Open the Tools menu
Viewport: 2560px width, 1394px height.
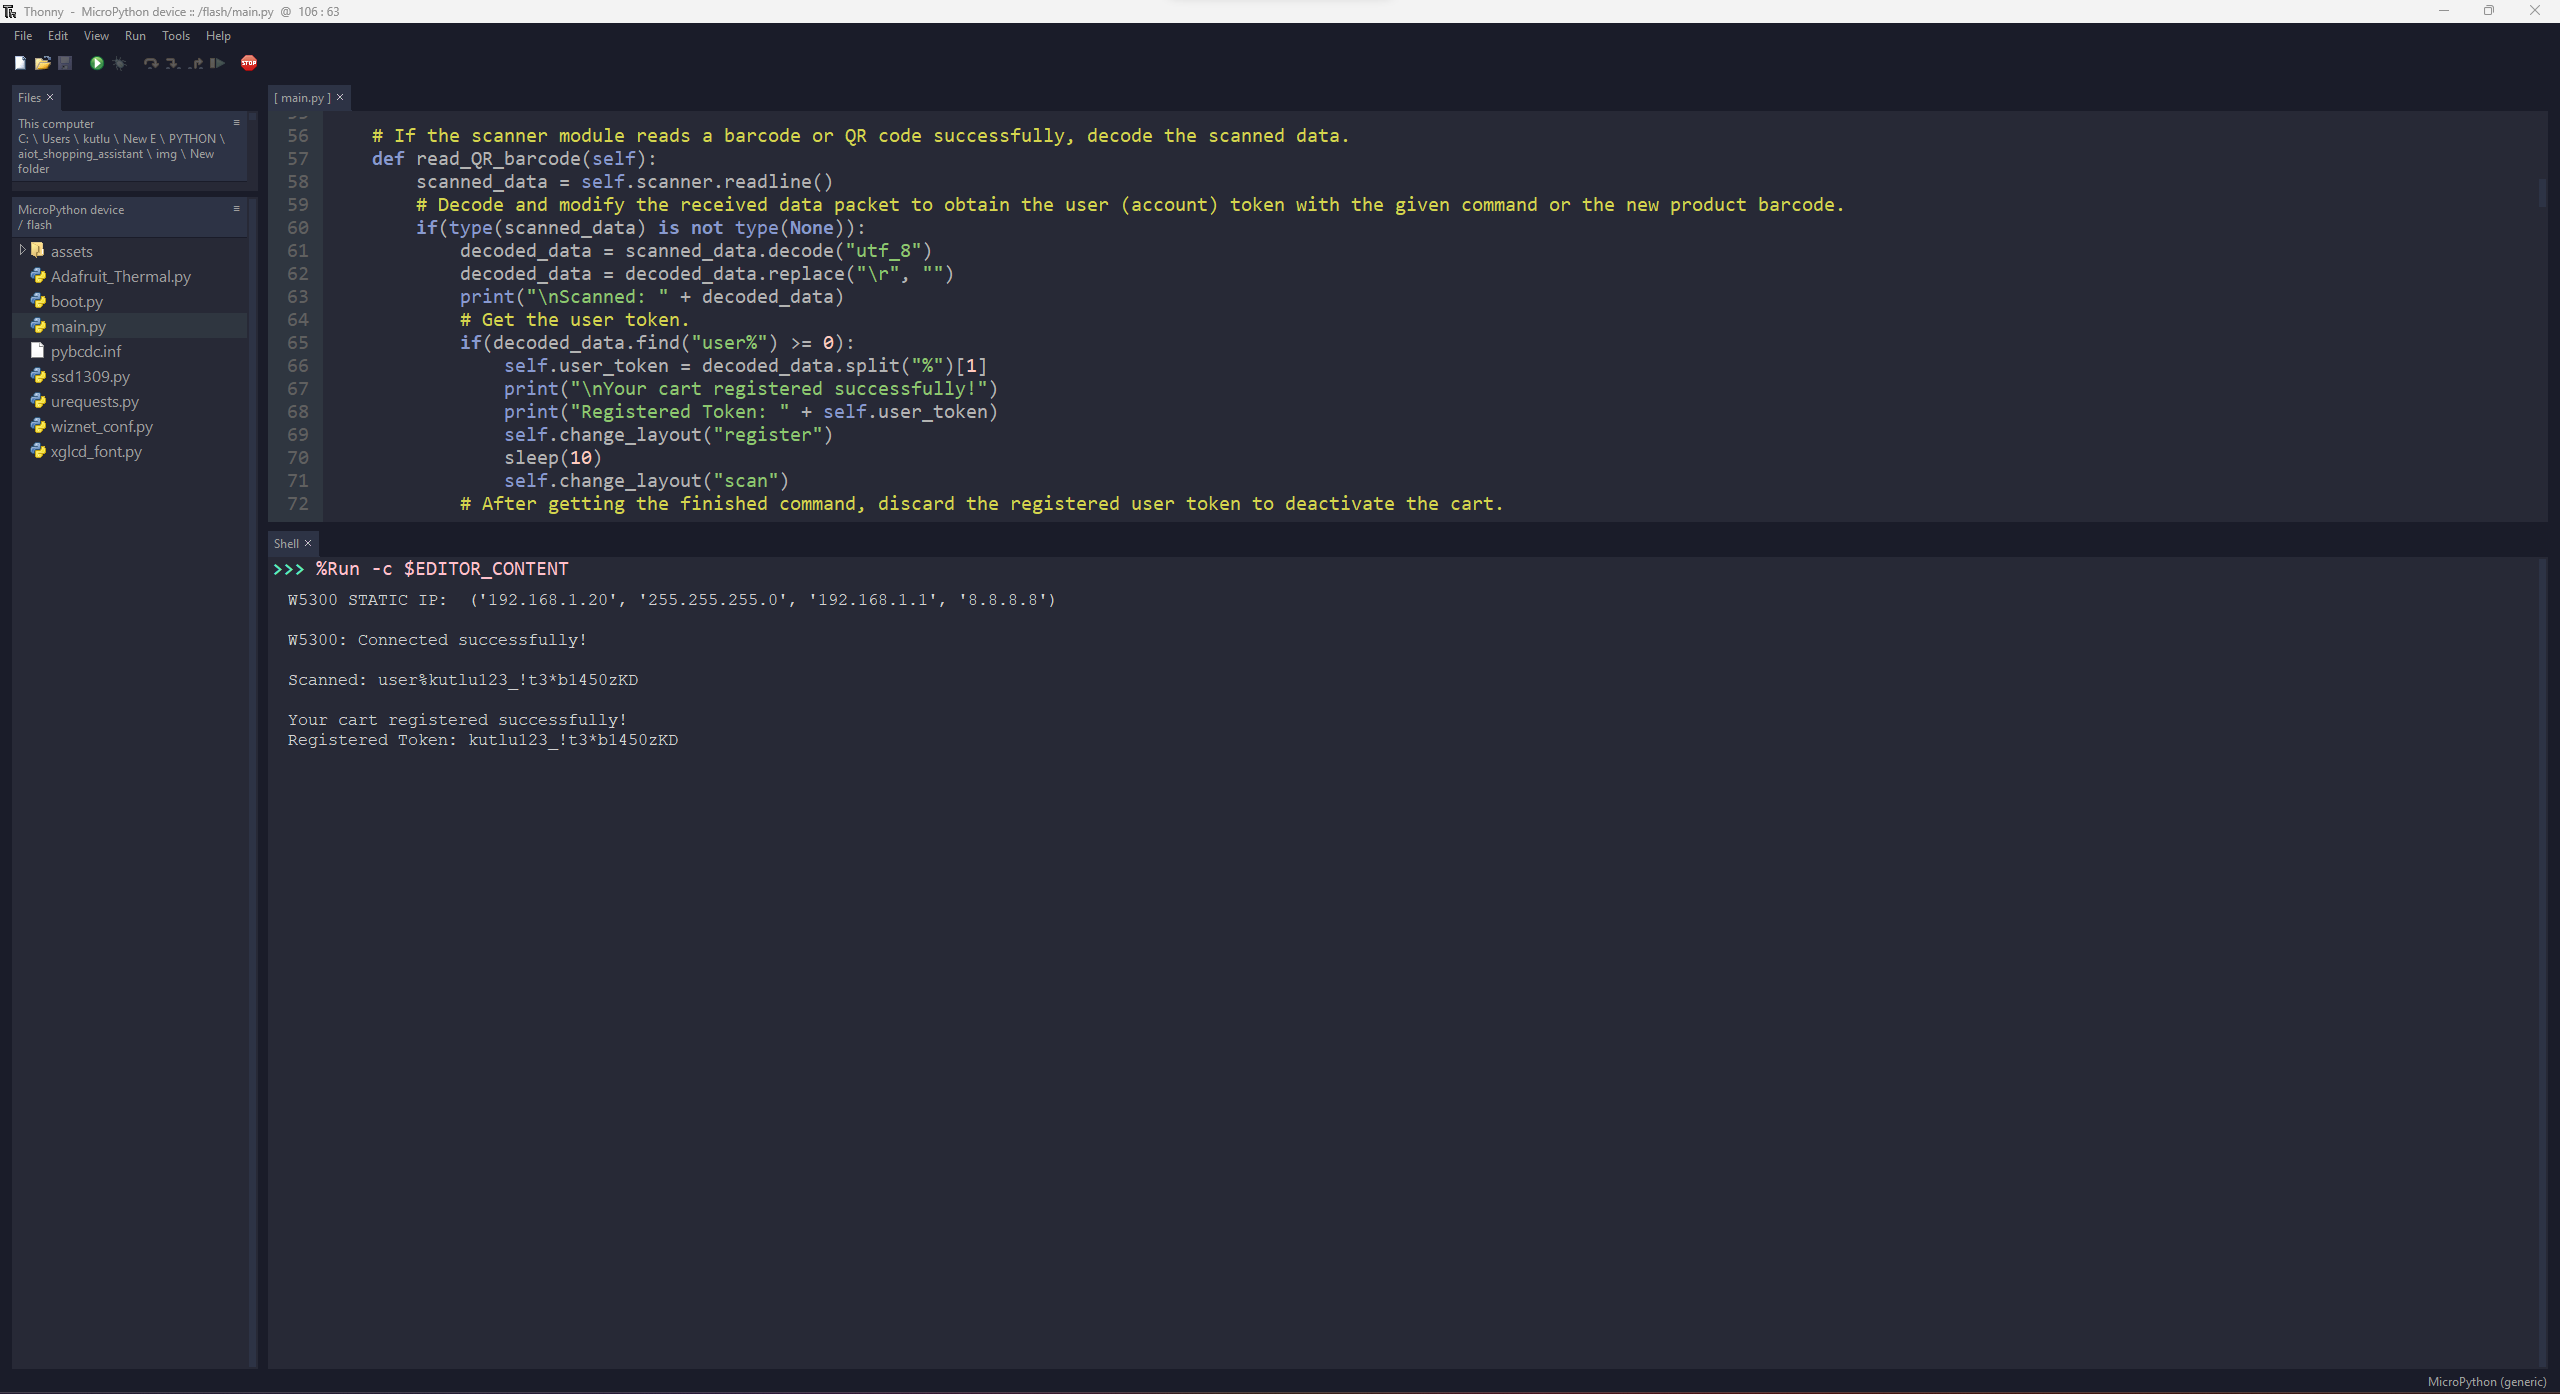176,36
